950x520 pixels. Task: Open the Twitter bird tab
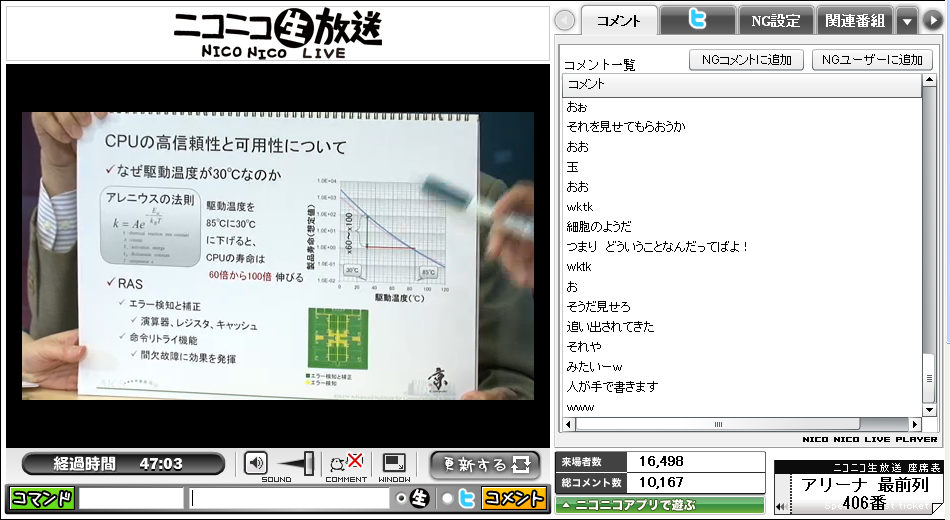click(697, 20)
